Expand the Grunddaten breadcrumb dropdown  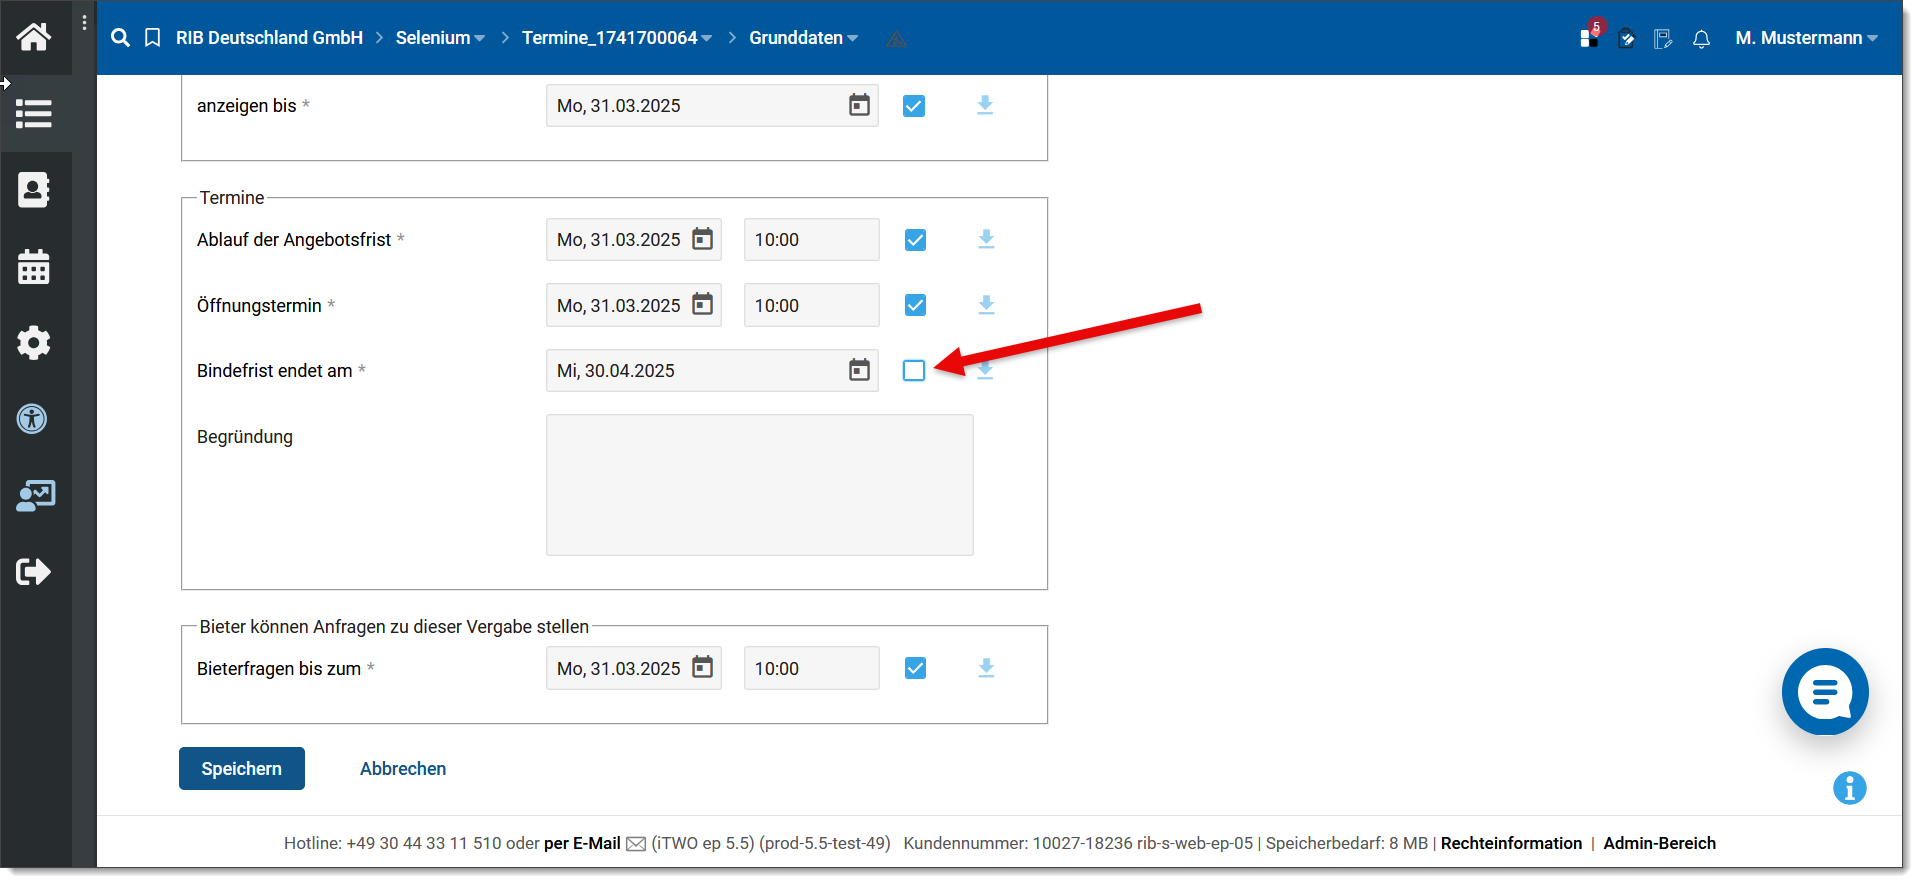(x=803, y=38)
